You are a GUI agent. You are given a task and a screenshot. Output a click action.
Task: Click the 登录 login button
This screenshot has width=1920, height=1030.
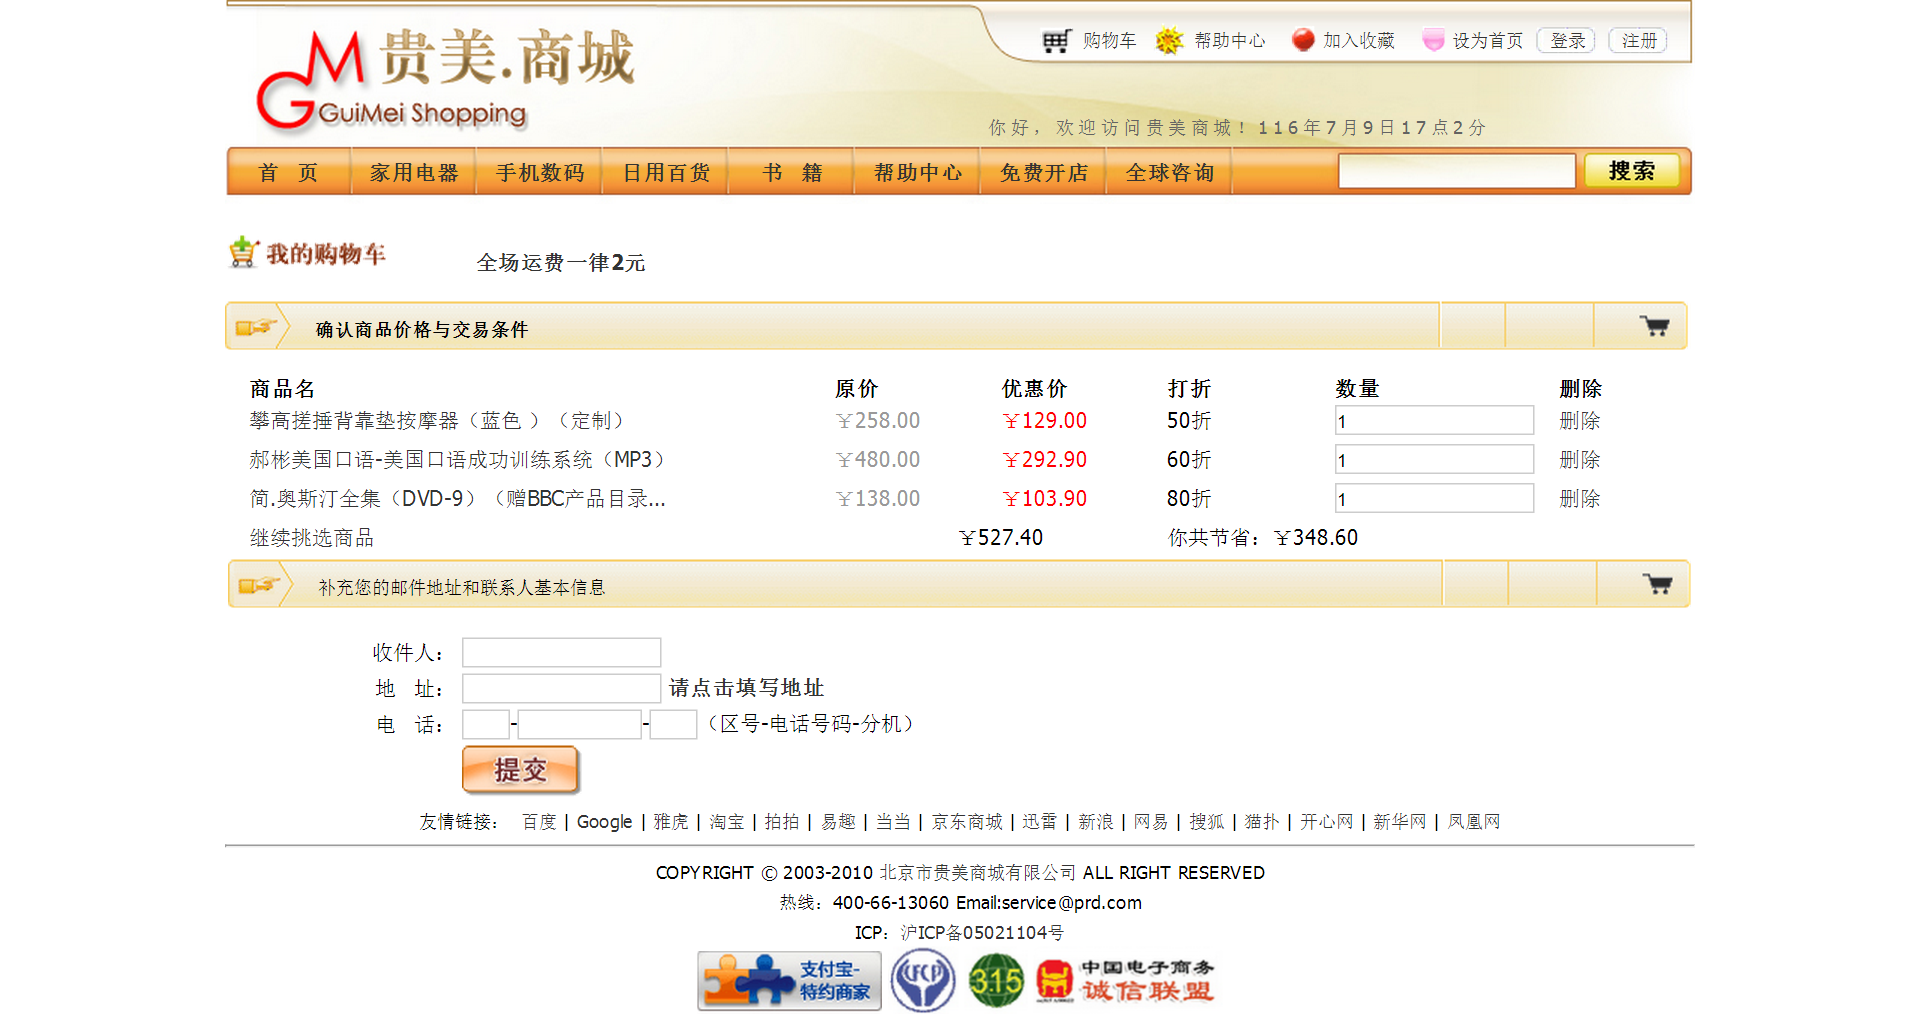pyautogui.click(x=1567, y=41)
